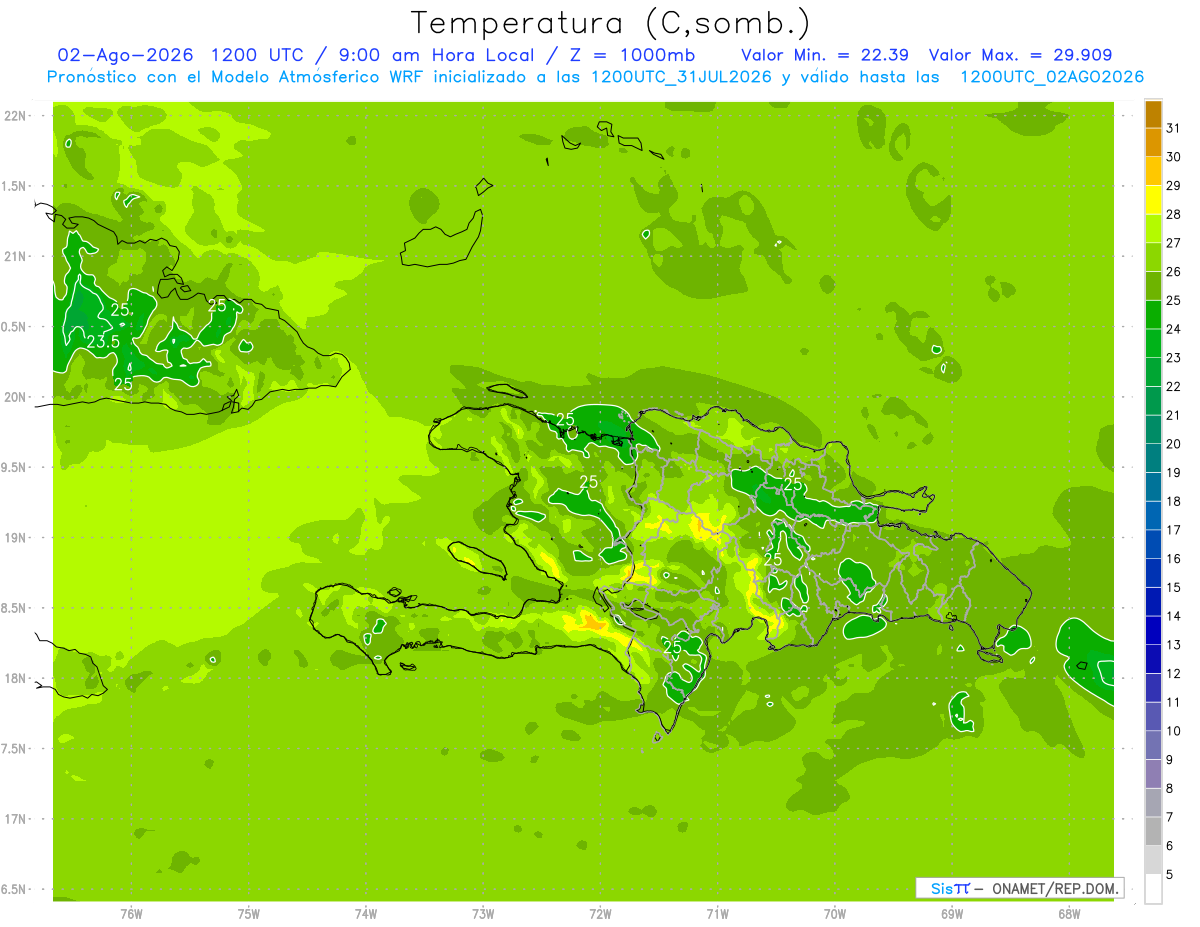Pick the lime colorbar swatch between 26 and 27
Image resolution: width=1200 pixels, height=927 pixels.
click(1153, 257)
